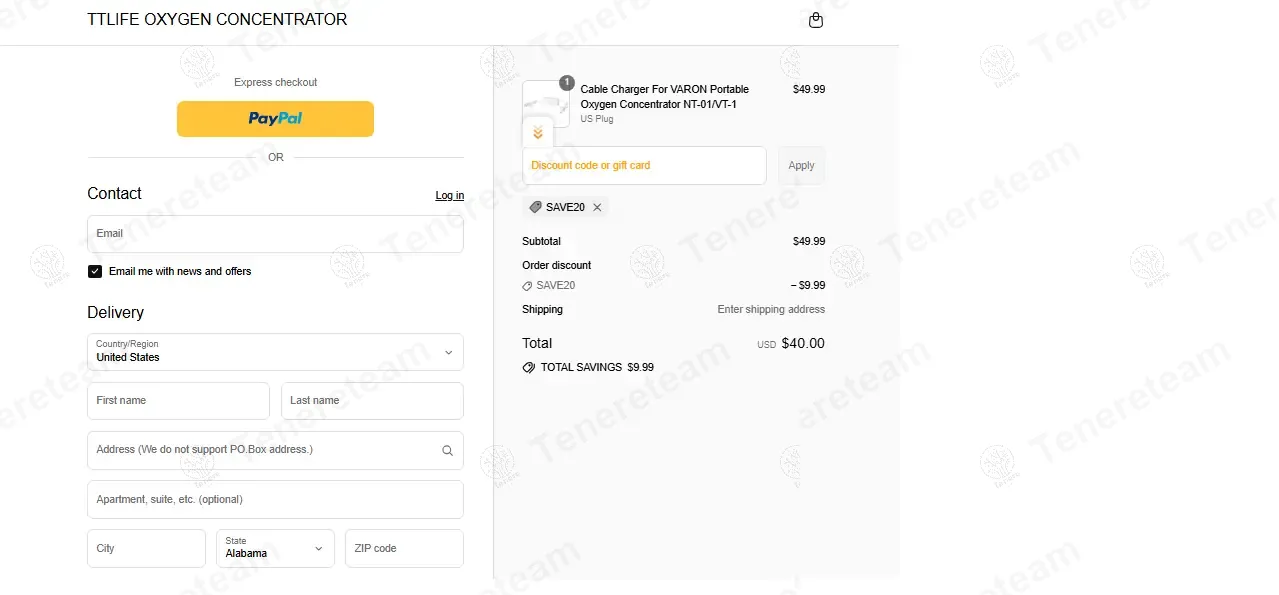Click the TOTAL SAVINGS $9.99 text
The image size is (1279, 595).
pyautogui.click(x=597, y=367)
